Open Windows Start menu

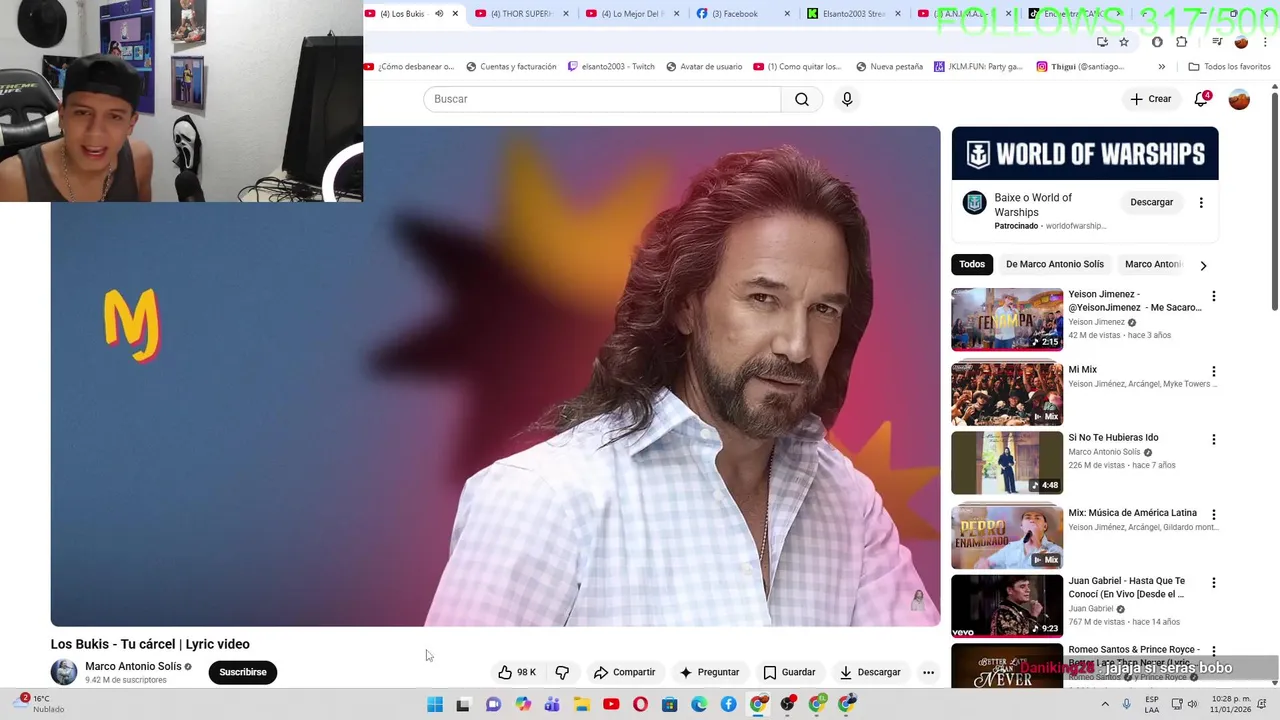point(435,704)
